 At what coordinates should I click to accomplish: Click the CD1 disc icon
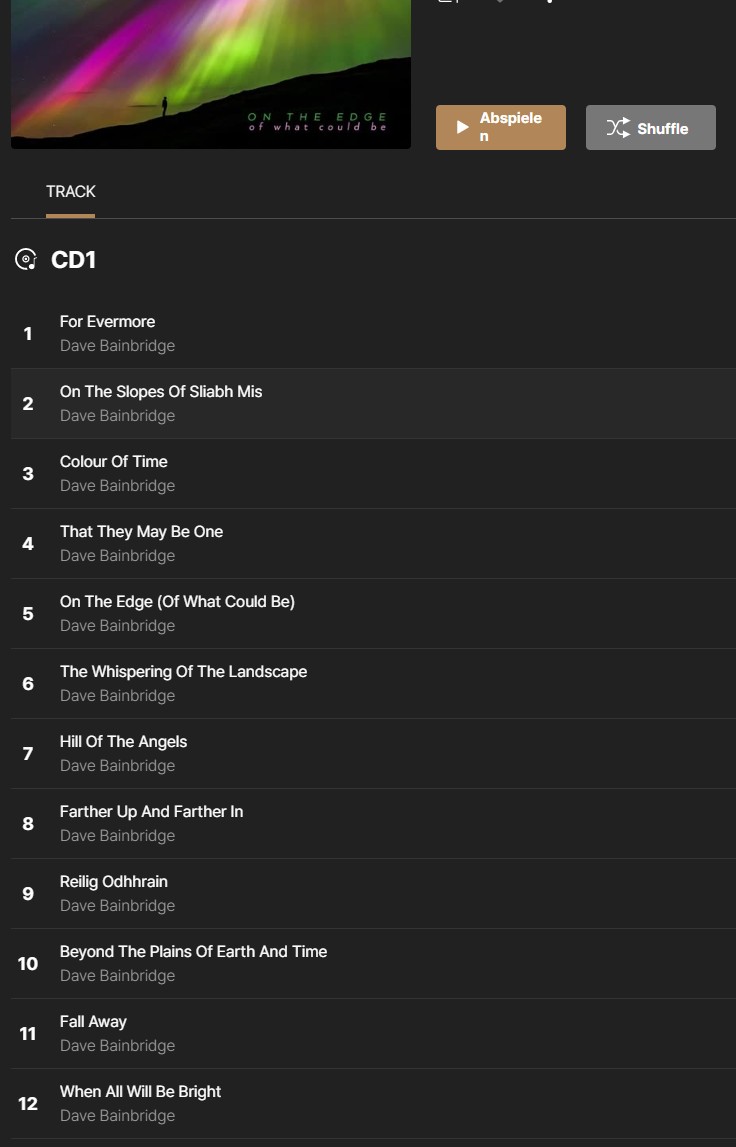point(26,260)
